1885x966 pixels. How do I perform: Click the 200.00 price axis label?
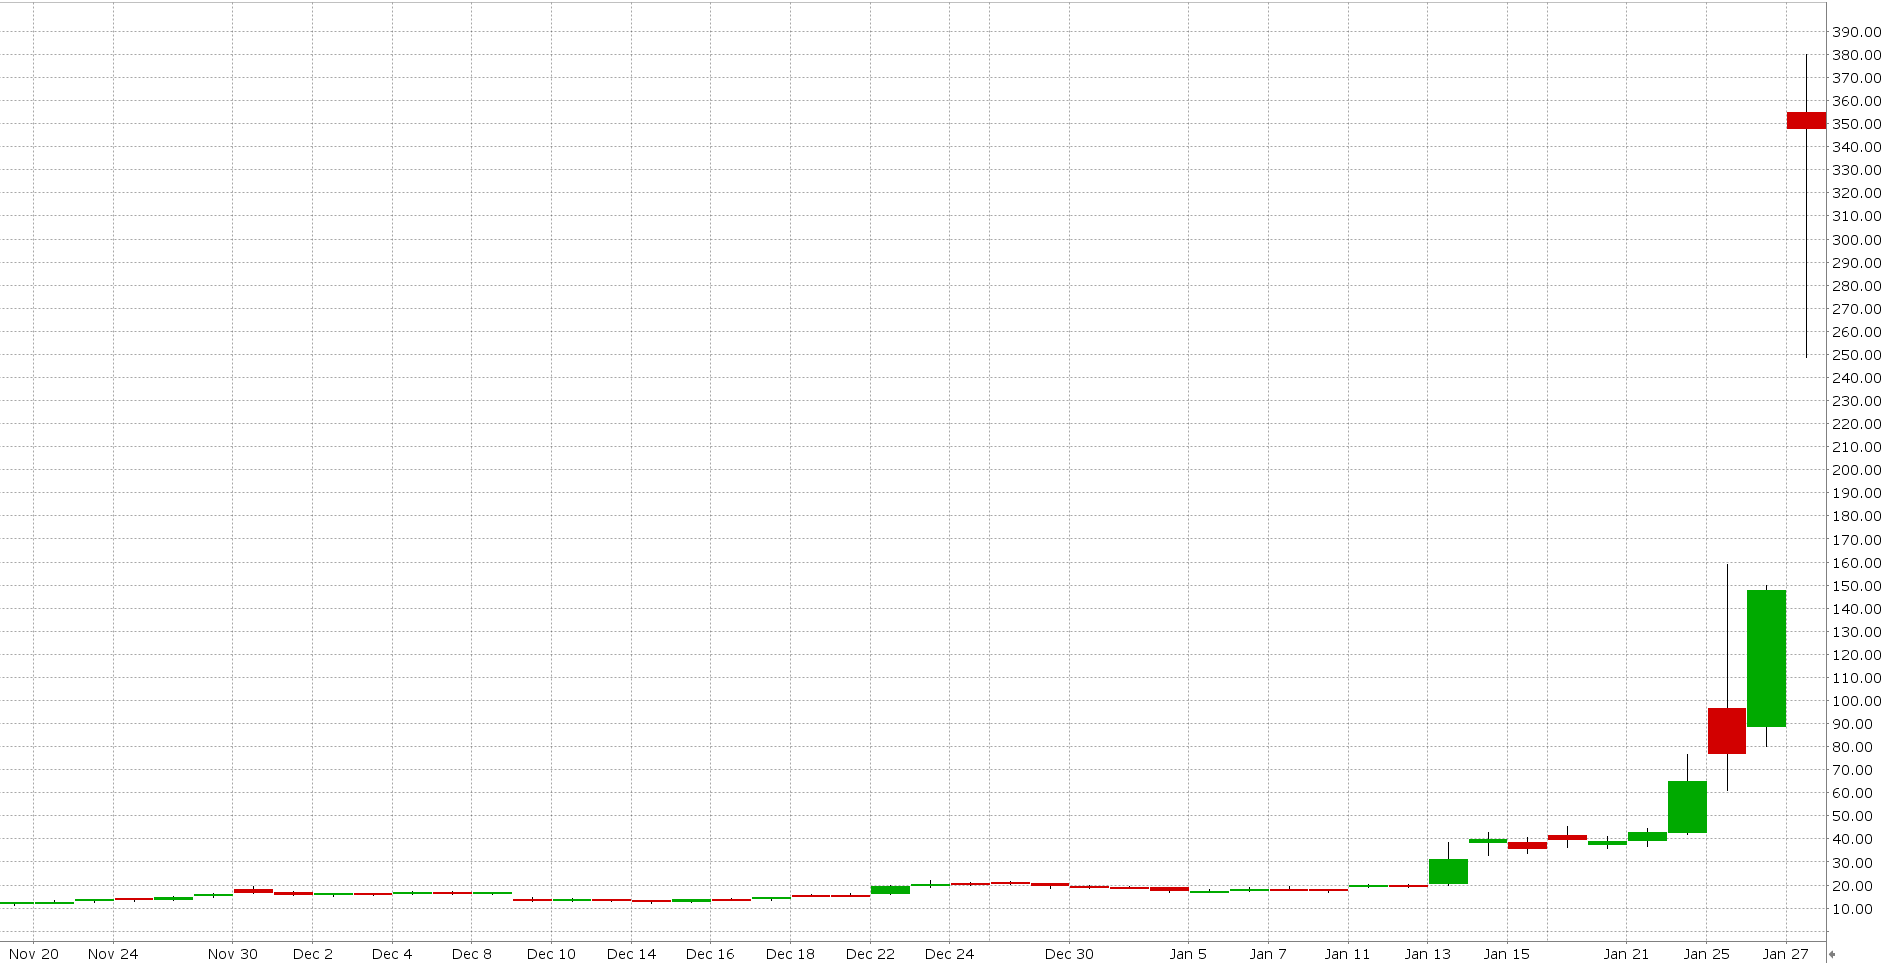[1857, 470]
